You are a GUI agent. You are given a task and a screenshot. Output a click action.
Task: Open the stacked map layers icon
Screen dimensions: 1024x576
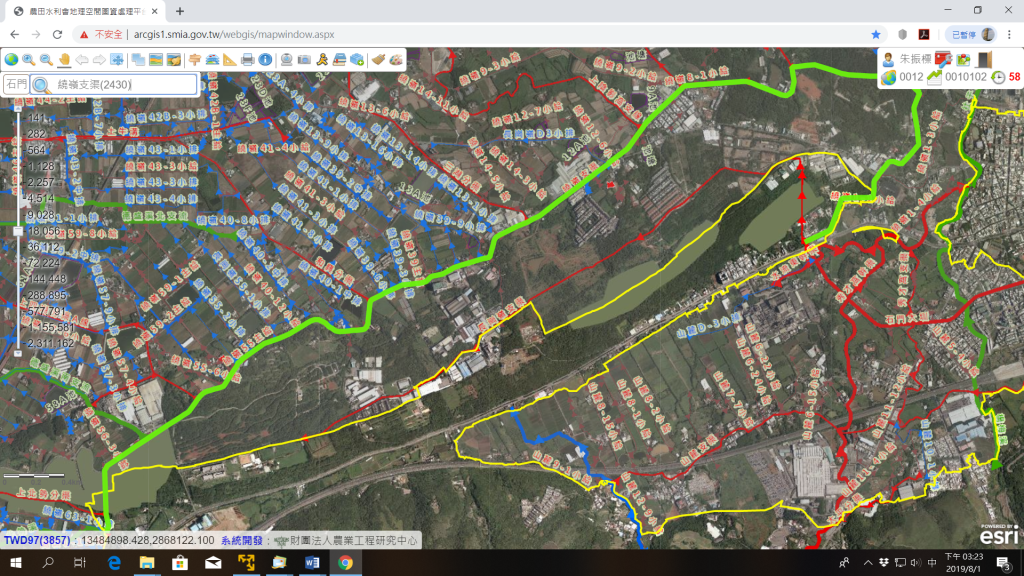point(212,59)
